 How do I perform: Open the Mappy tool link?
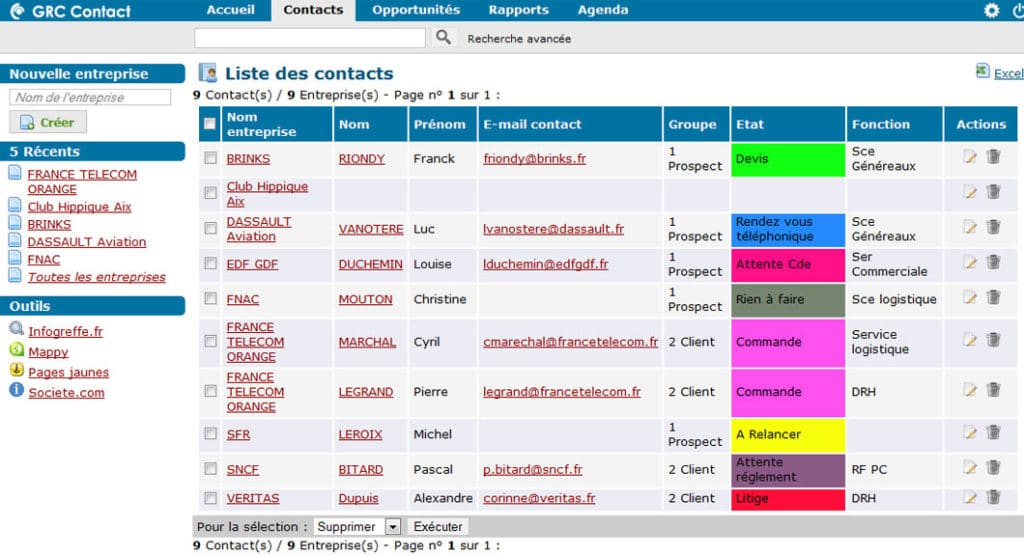tap(48, 352)
